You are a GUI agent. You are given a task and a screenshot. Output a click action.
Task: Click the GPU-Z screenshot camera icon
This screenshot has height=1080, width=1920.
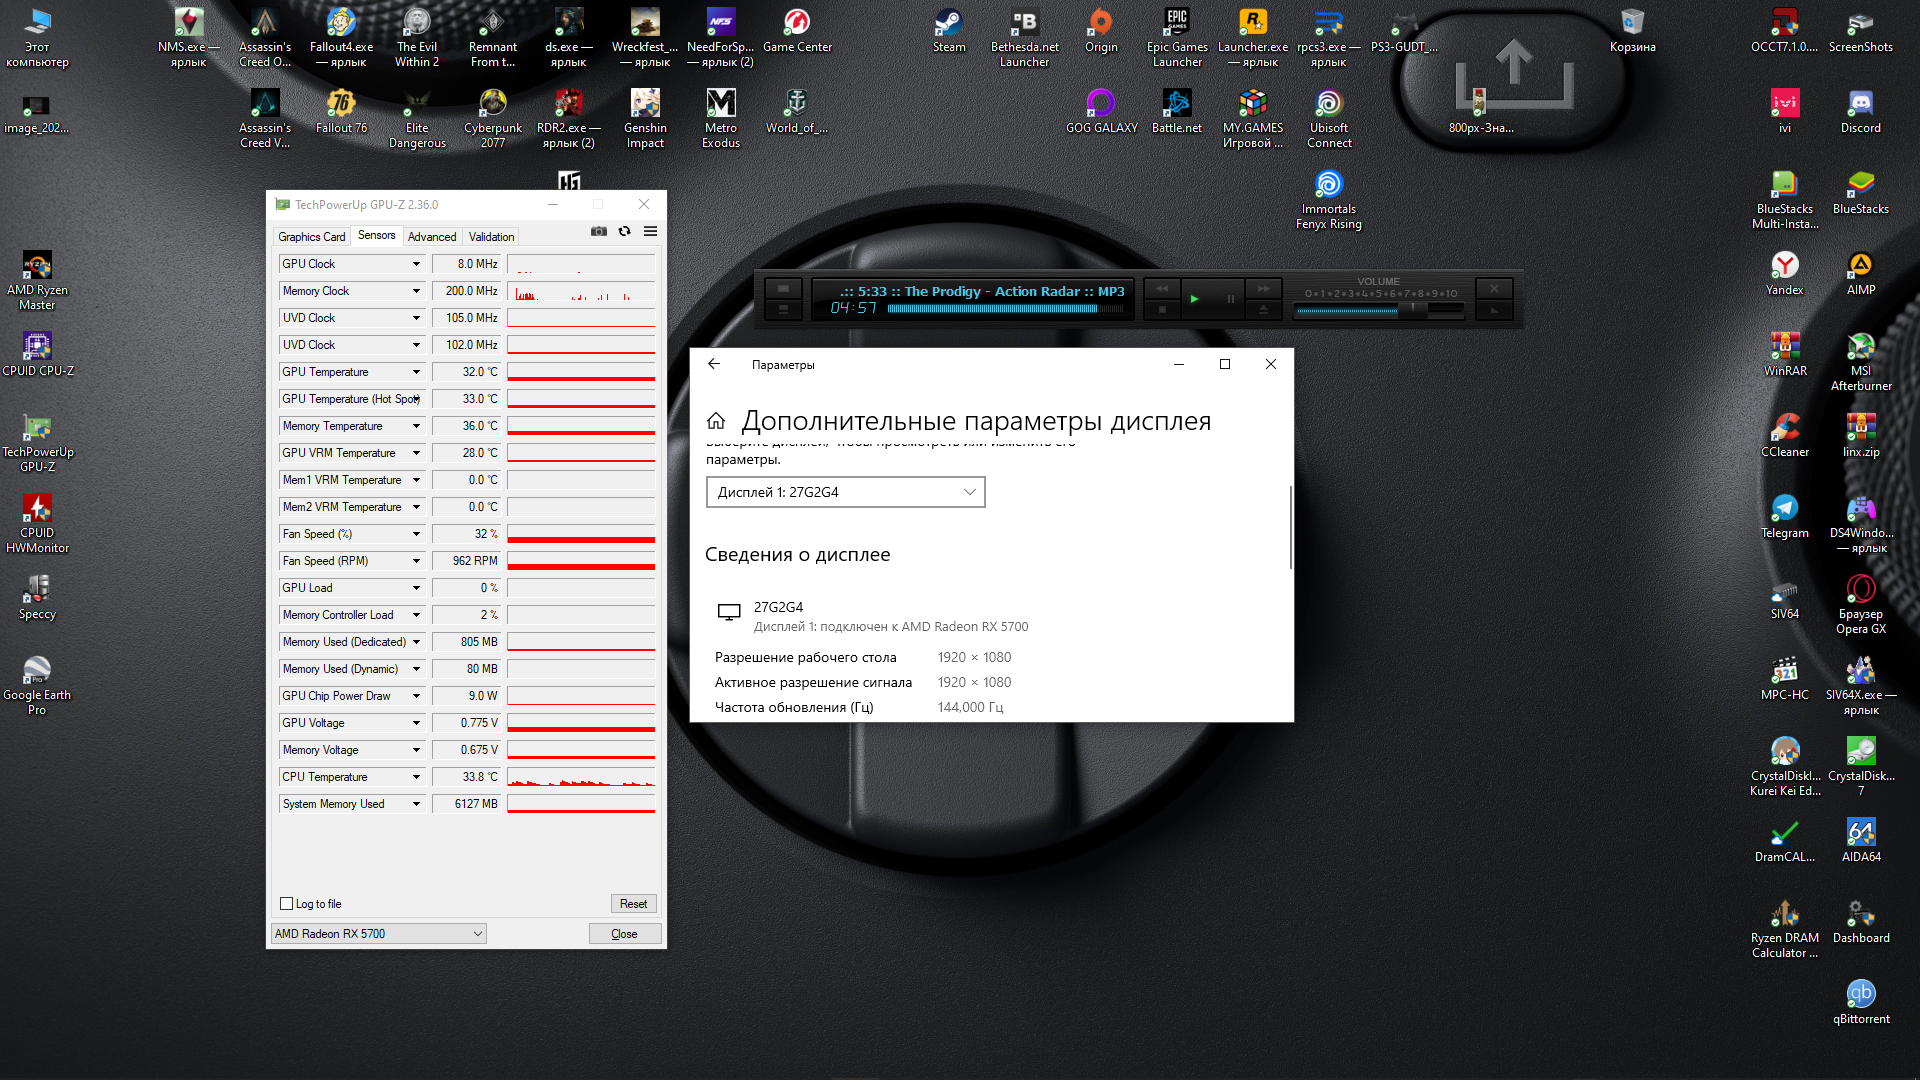point(598,231)
